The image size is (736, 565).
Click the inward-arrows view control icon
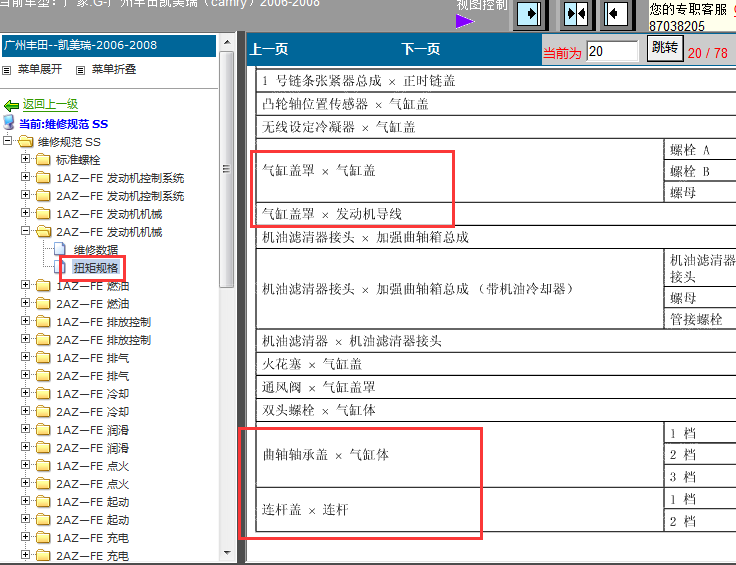[575, 14]
